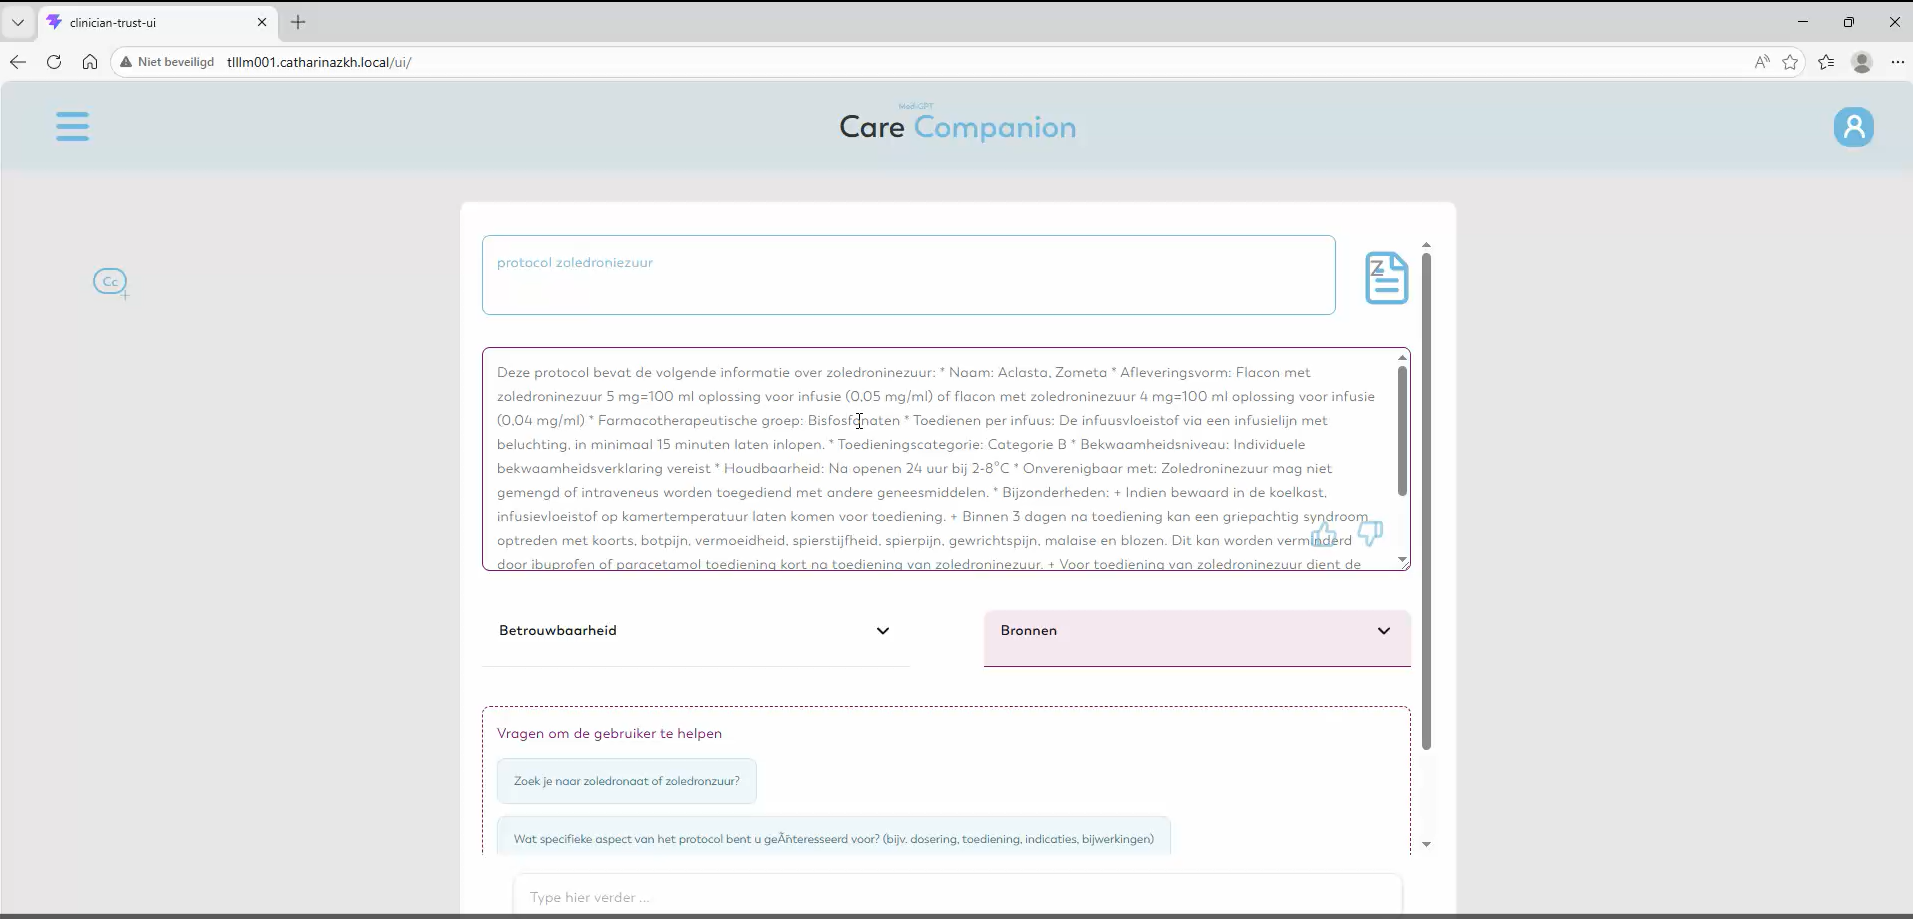Start a new chat with Cc icon
Image resolution: width=1913 pixels, height=919 pixels.
click(111, 282)
